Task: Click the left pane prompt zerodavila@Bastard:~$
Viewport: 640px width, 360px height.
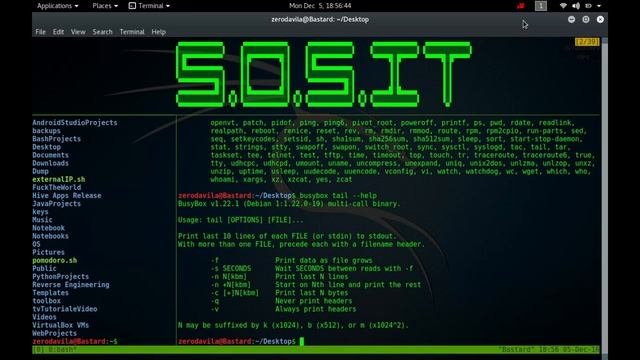Action: click(x=75, y=341)
